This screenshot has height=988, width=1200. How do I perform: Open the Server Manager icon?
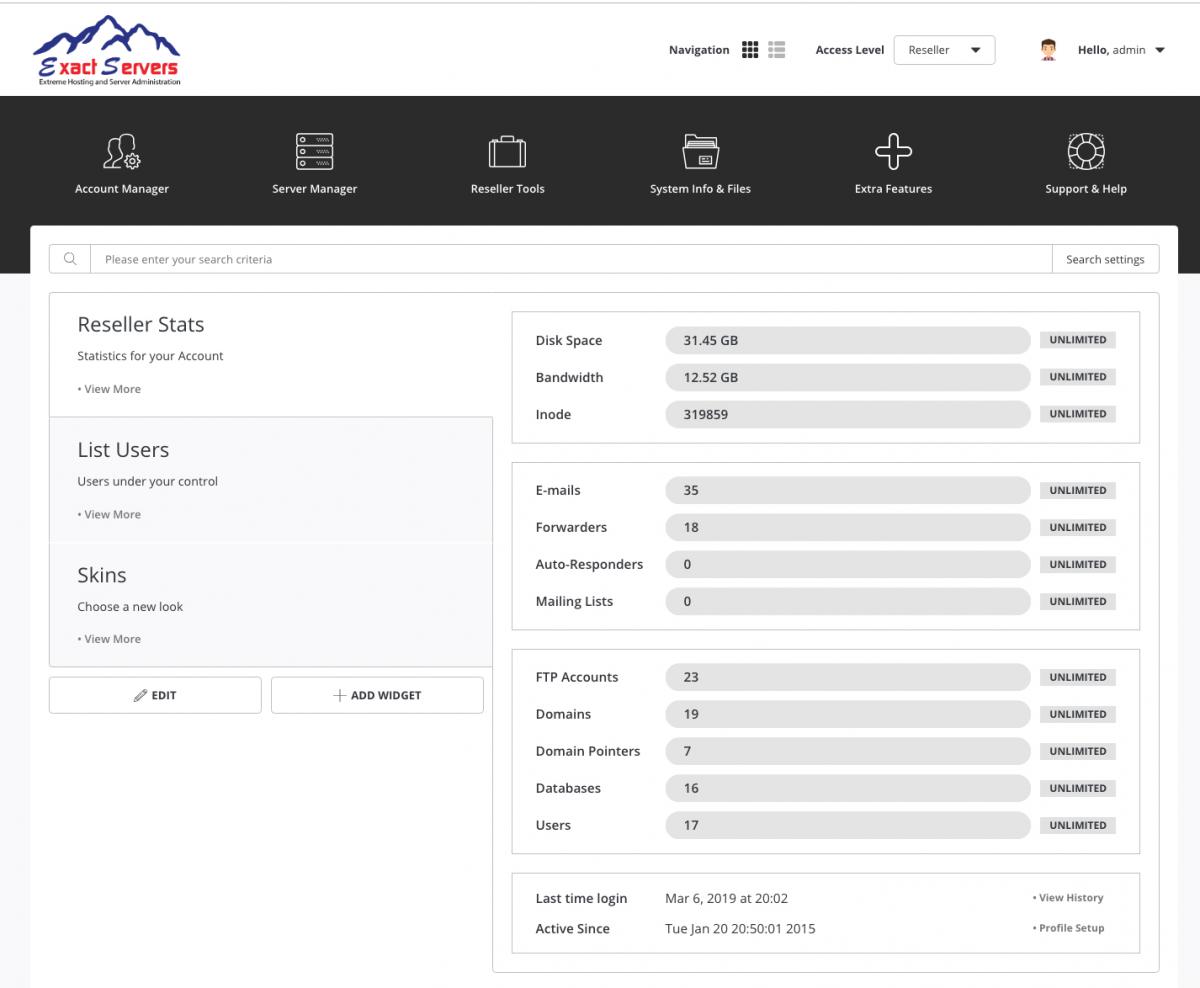click(314, 153)
